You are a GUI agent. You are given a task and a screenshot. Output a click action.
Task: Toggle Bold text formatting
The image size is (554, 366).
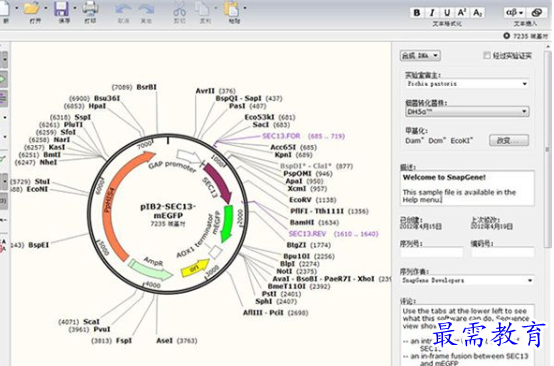coord(417,13)
